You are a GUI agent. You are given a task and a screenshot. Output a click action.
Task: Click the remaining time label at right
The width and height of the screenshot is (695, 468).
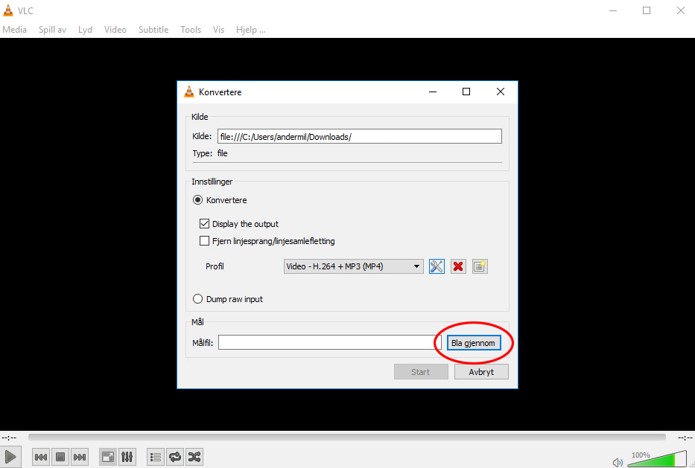685,438
